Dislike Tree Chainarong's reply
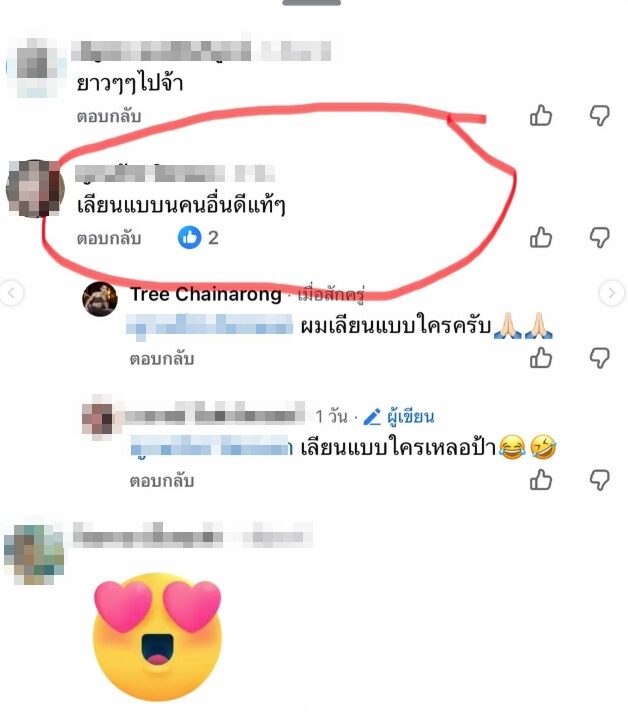Image resolution: width=628 pixels, height=715 pixels. click(x=600, y=358)
